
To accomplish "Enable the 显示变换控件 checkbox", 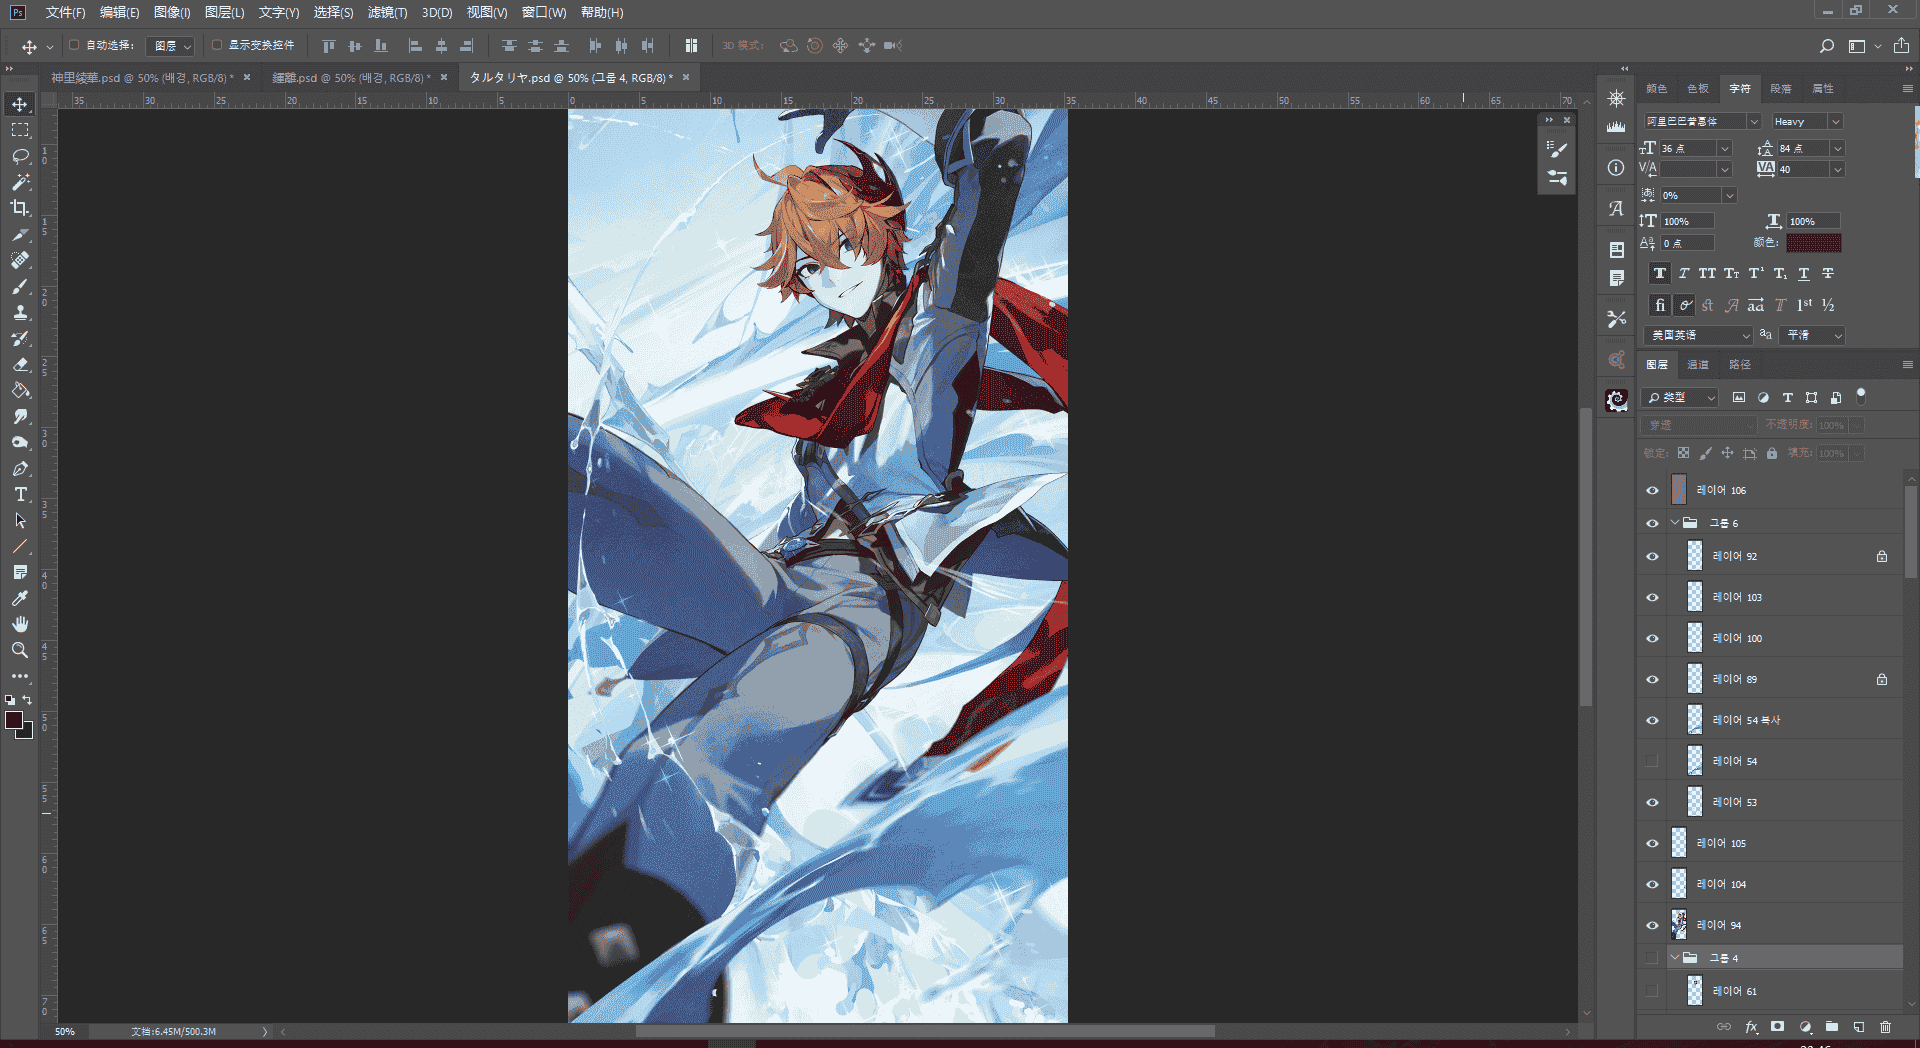I will 217,45.
